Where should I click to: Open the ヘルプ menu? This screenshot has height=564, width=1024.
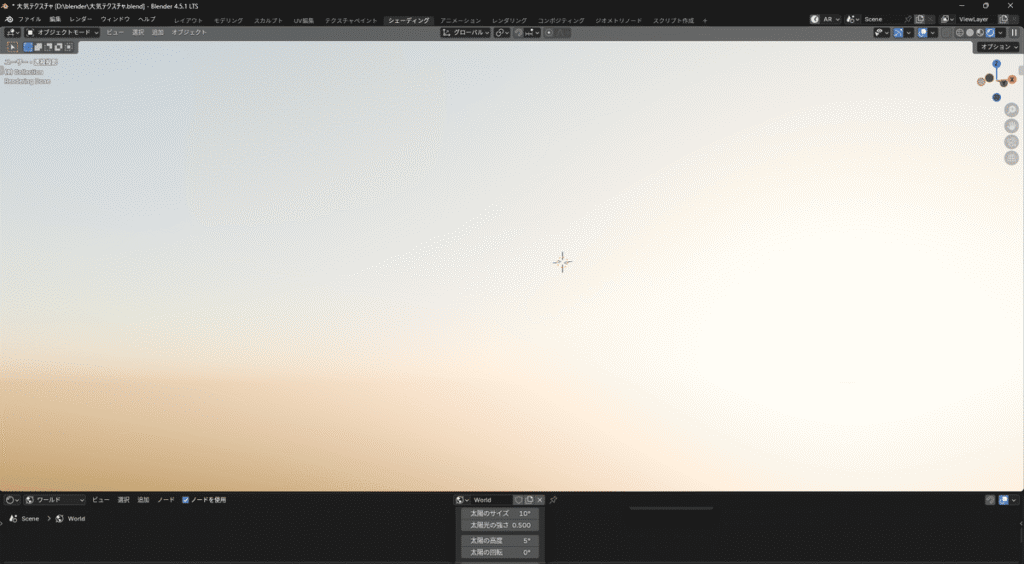(x=147, y=20)
